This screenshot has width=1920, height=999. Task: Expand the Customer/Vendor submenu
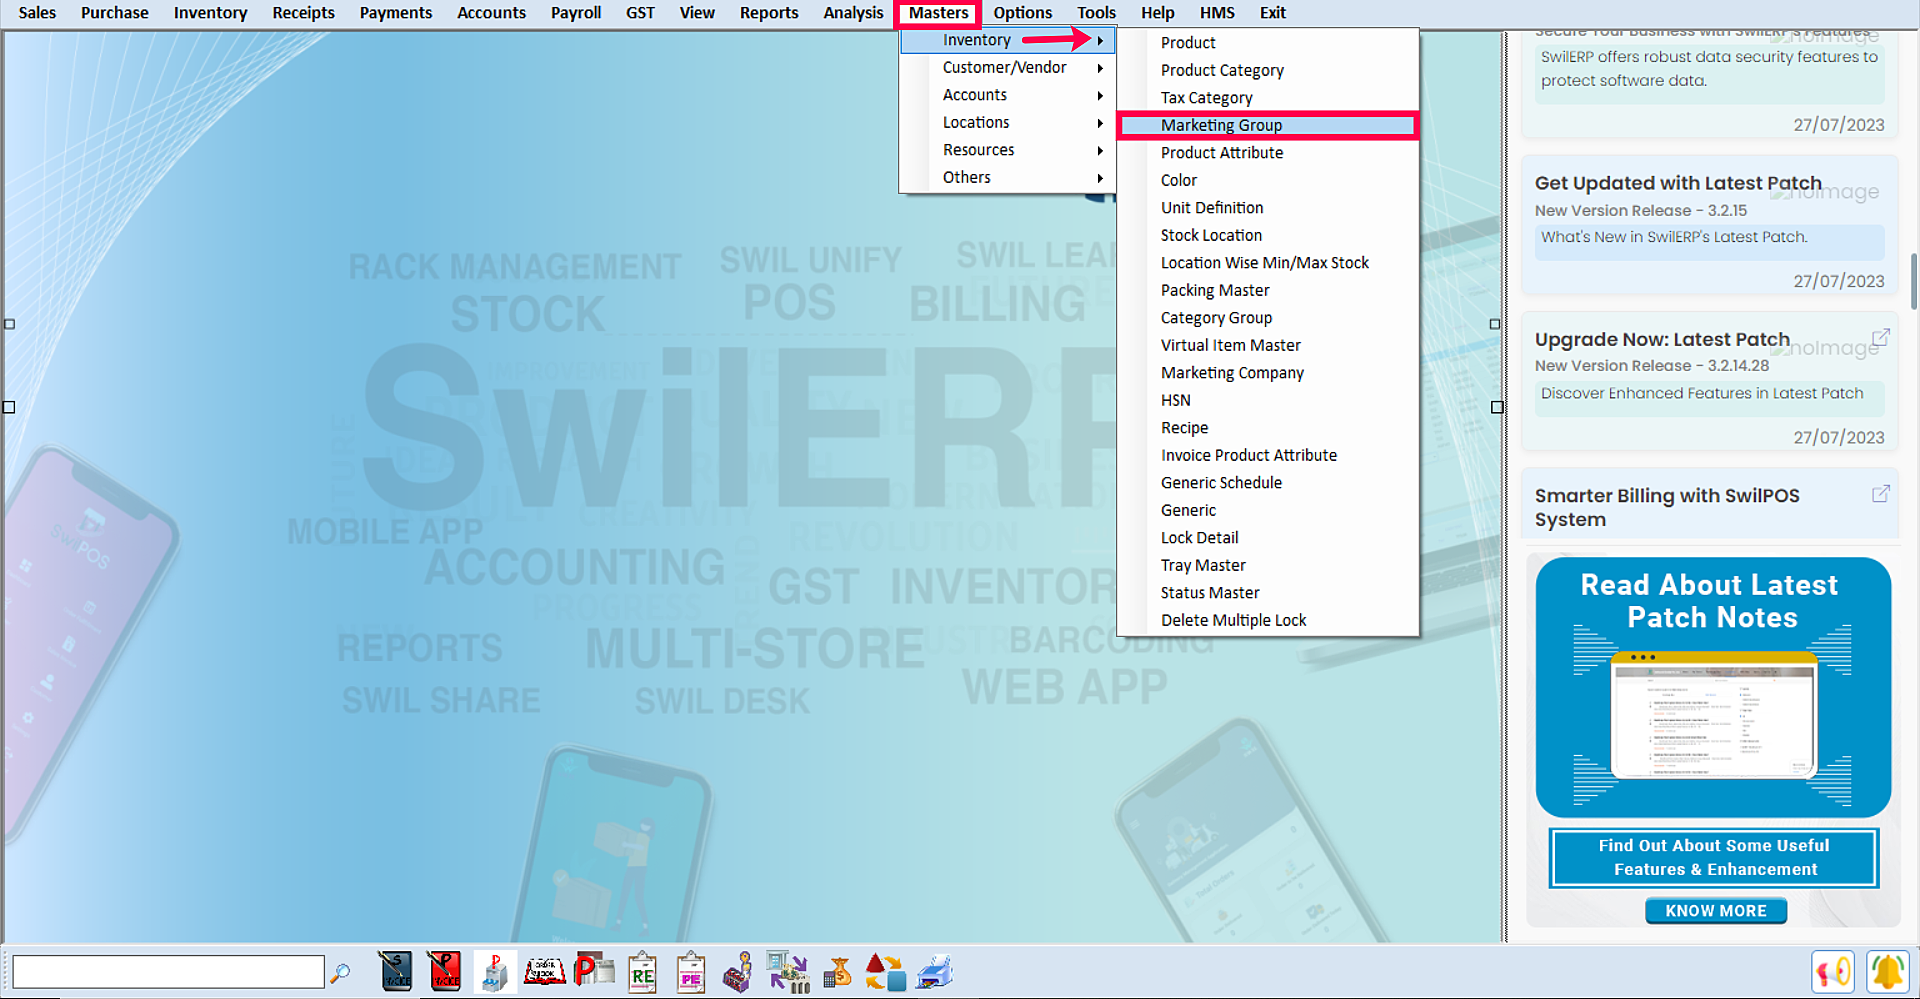click(1008, 67)
